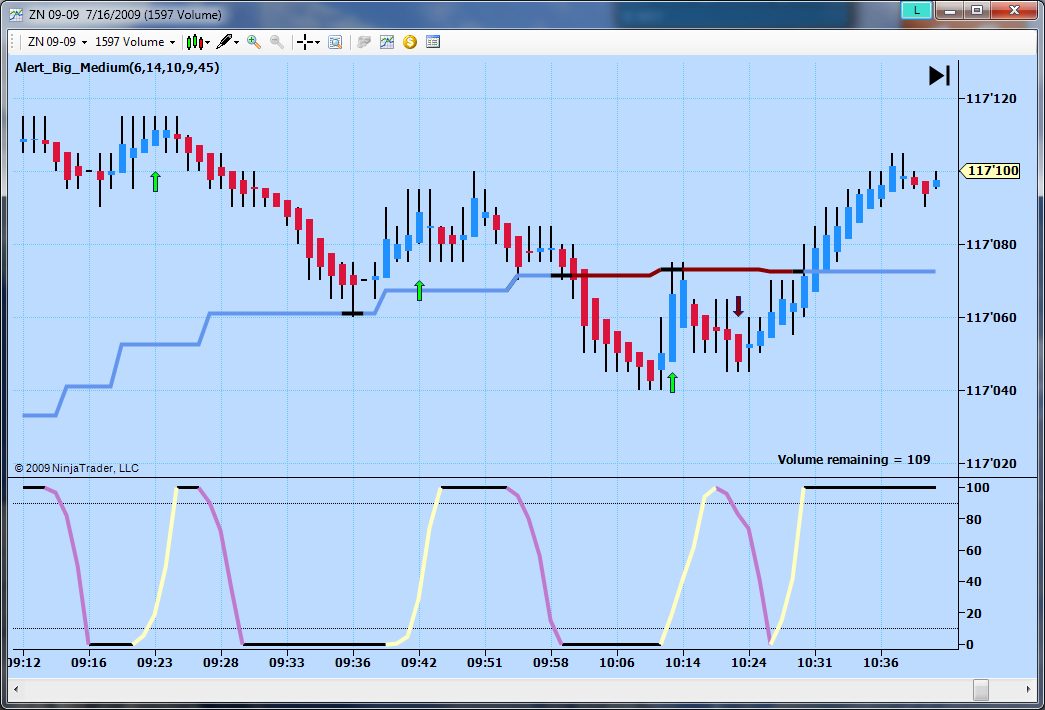This screenshot has height=710, width=1045.
Task: Expand the chart style dropdown arrow
Action: coord(208,43)
